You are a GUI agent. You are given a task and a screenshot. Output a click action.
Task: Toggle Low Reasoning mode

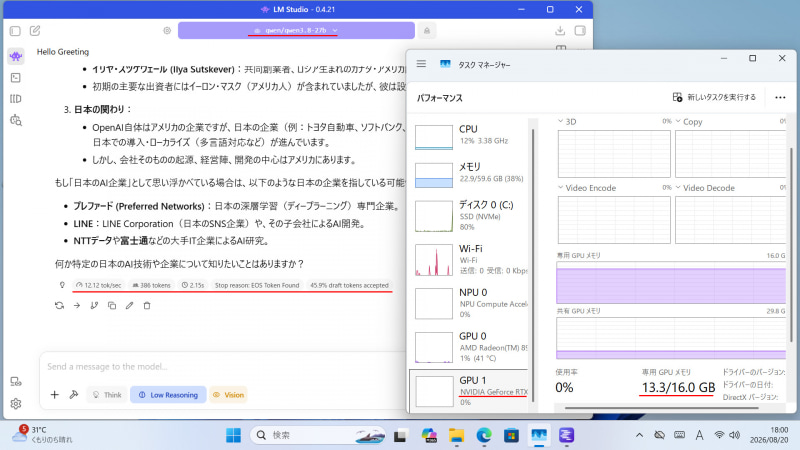click(168, 394)
